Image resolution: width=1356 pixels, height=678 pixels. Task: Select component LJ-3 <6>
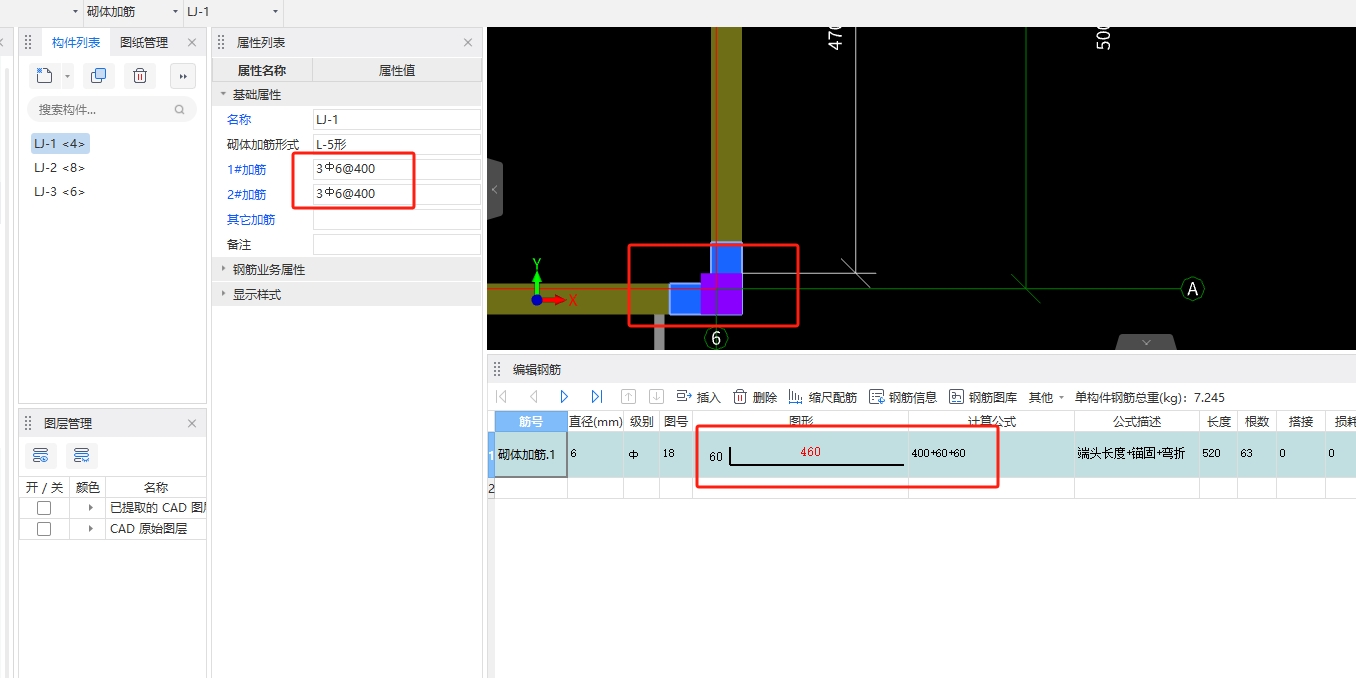(x=59, y=192)
